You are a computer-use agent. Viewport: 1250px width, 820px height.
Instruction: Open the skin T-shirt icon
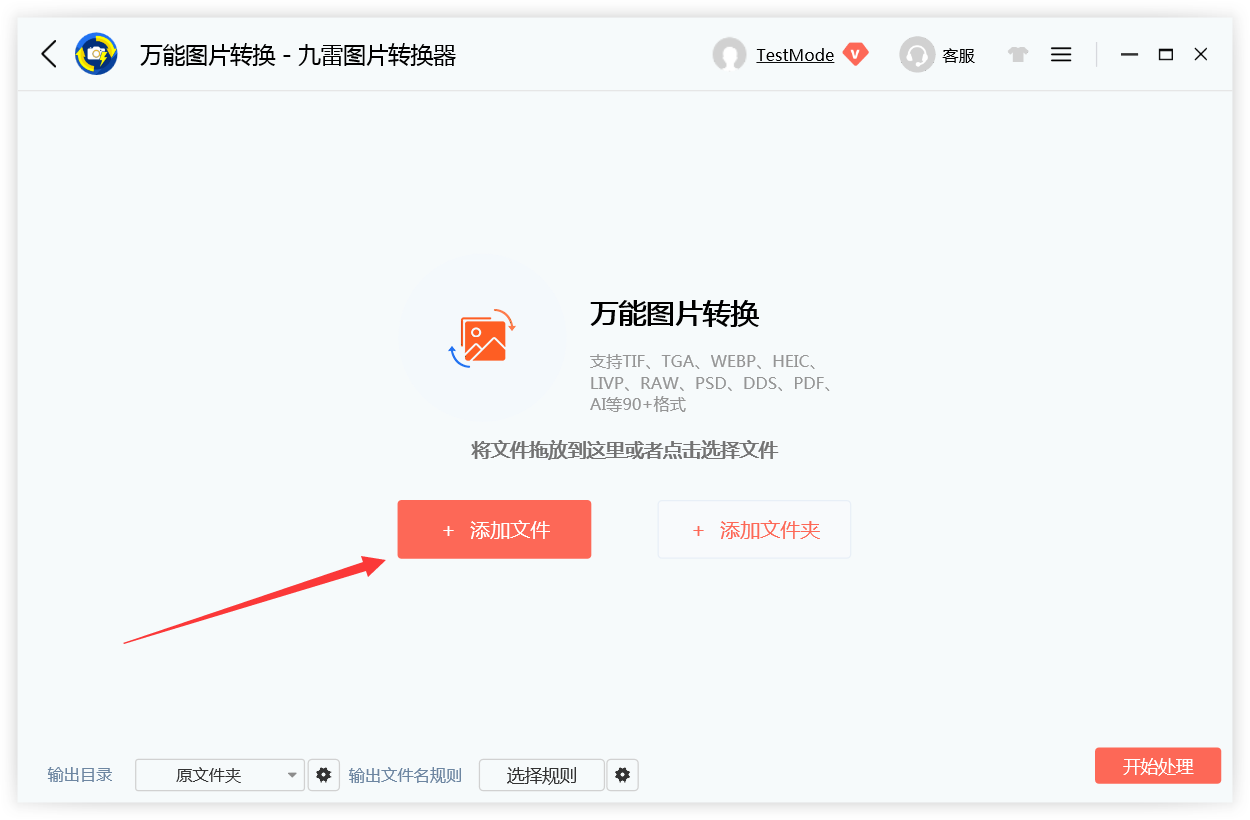pyautogui.click(x=1018, y=55)
